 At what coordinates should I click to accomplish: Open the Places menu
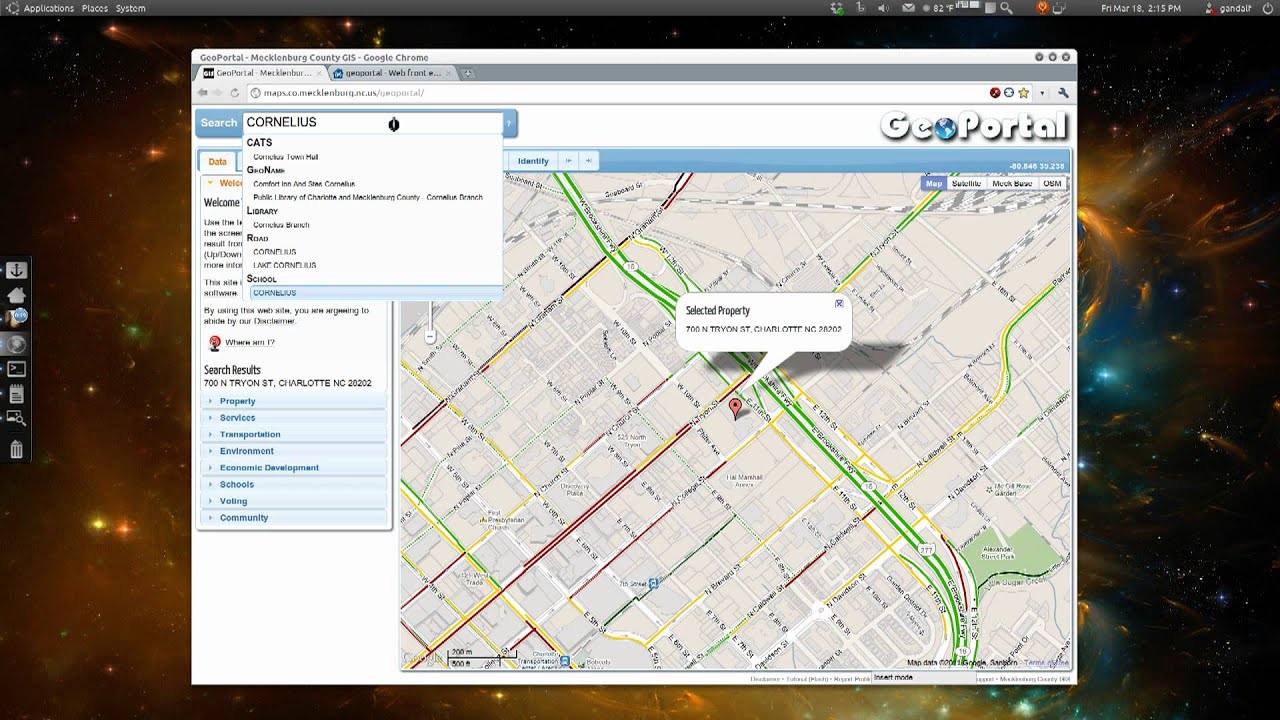(95, 8)
